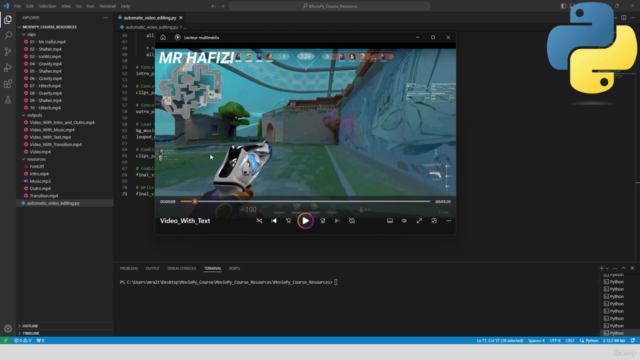Open the terminal launch profile dropdown arrow

click(x=607, y=268)
